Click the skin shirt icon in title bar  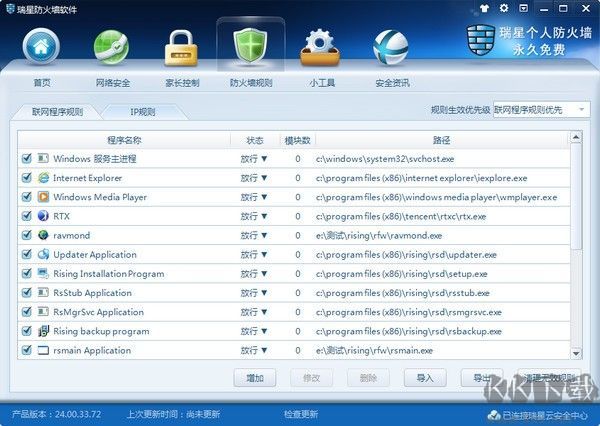pos(484,8)
